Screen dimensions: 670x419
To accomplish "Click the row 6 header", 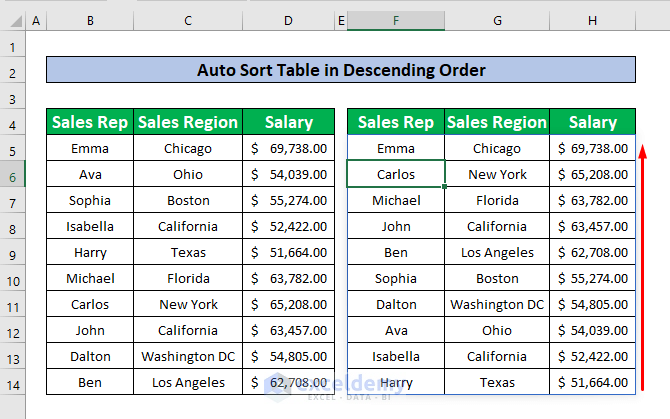I will tap(13, 175).
